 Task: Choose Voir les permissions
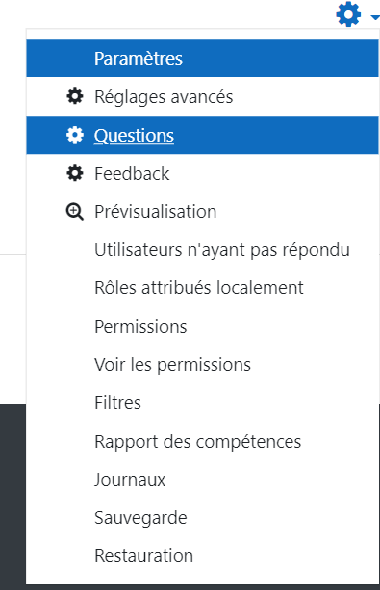pos(202,365)
